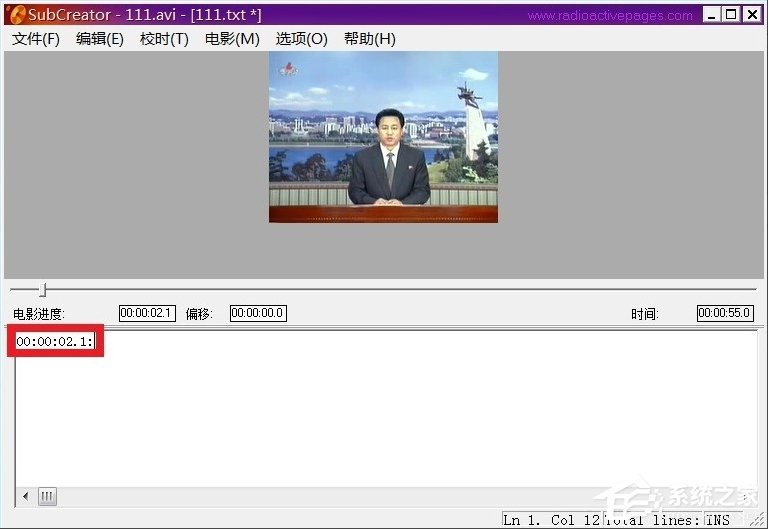Screen dimensions: 768x529
Task: Open the 选项(O) menu
Action: pyautogui.click(x=301, y=39)
